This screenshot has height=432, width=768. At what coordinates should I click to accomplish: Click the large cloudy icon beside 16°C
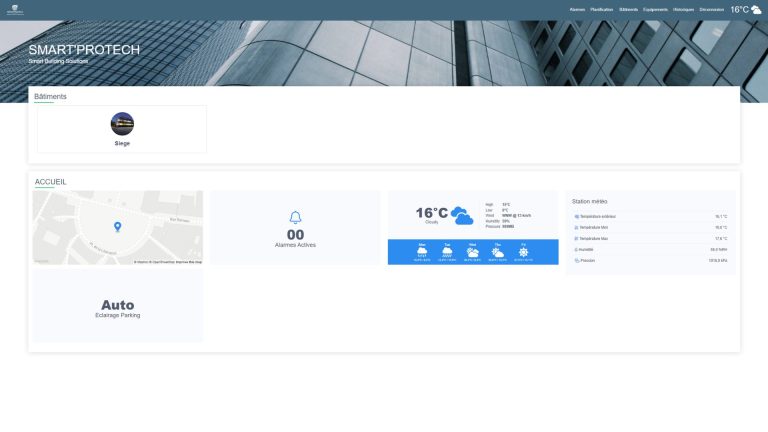pyautogui.click(x=462, y=216)
